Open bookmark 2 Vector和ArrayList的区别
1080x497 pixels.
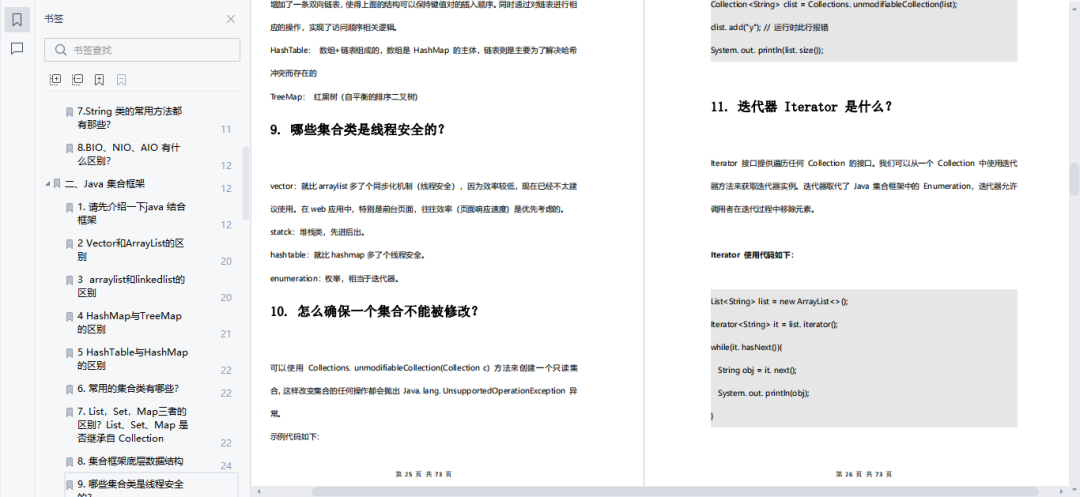[x=131, y=250]
